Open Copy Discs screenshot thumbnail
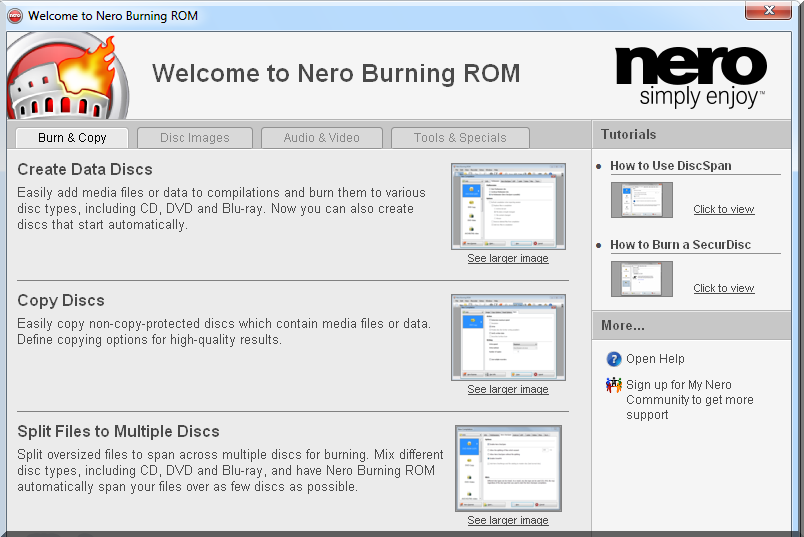804x537 pixels. pyautogui.click(x=508, y=337)
